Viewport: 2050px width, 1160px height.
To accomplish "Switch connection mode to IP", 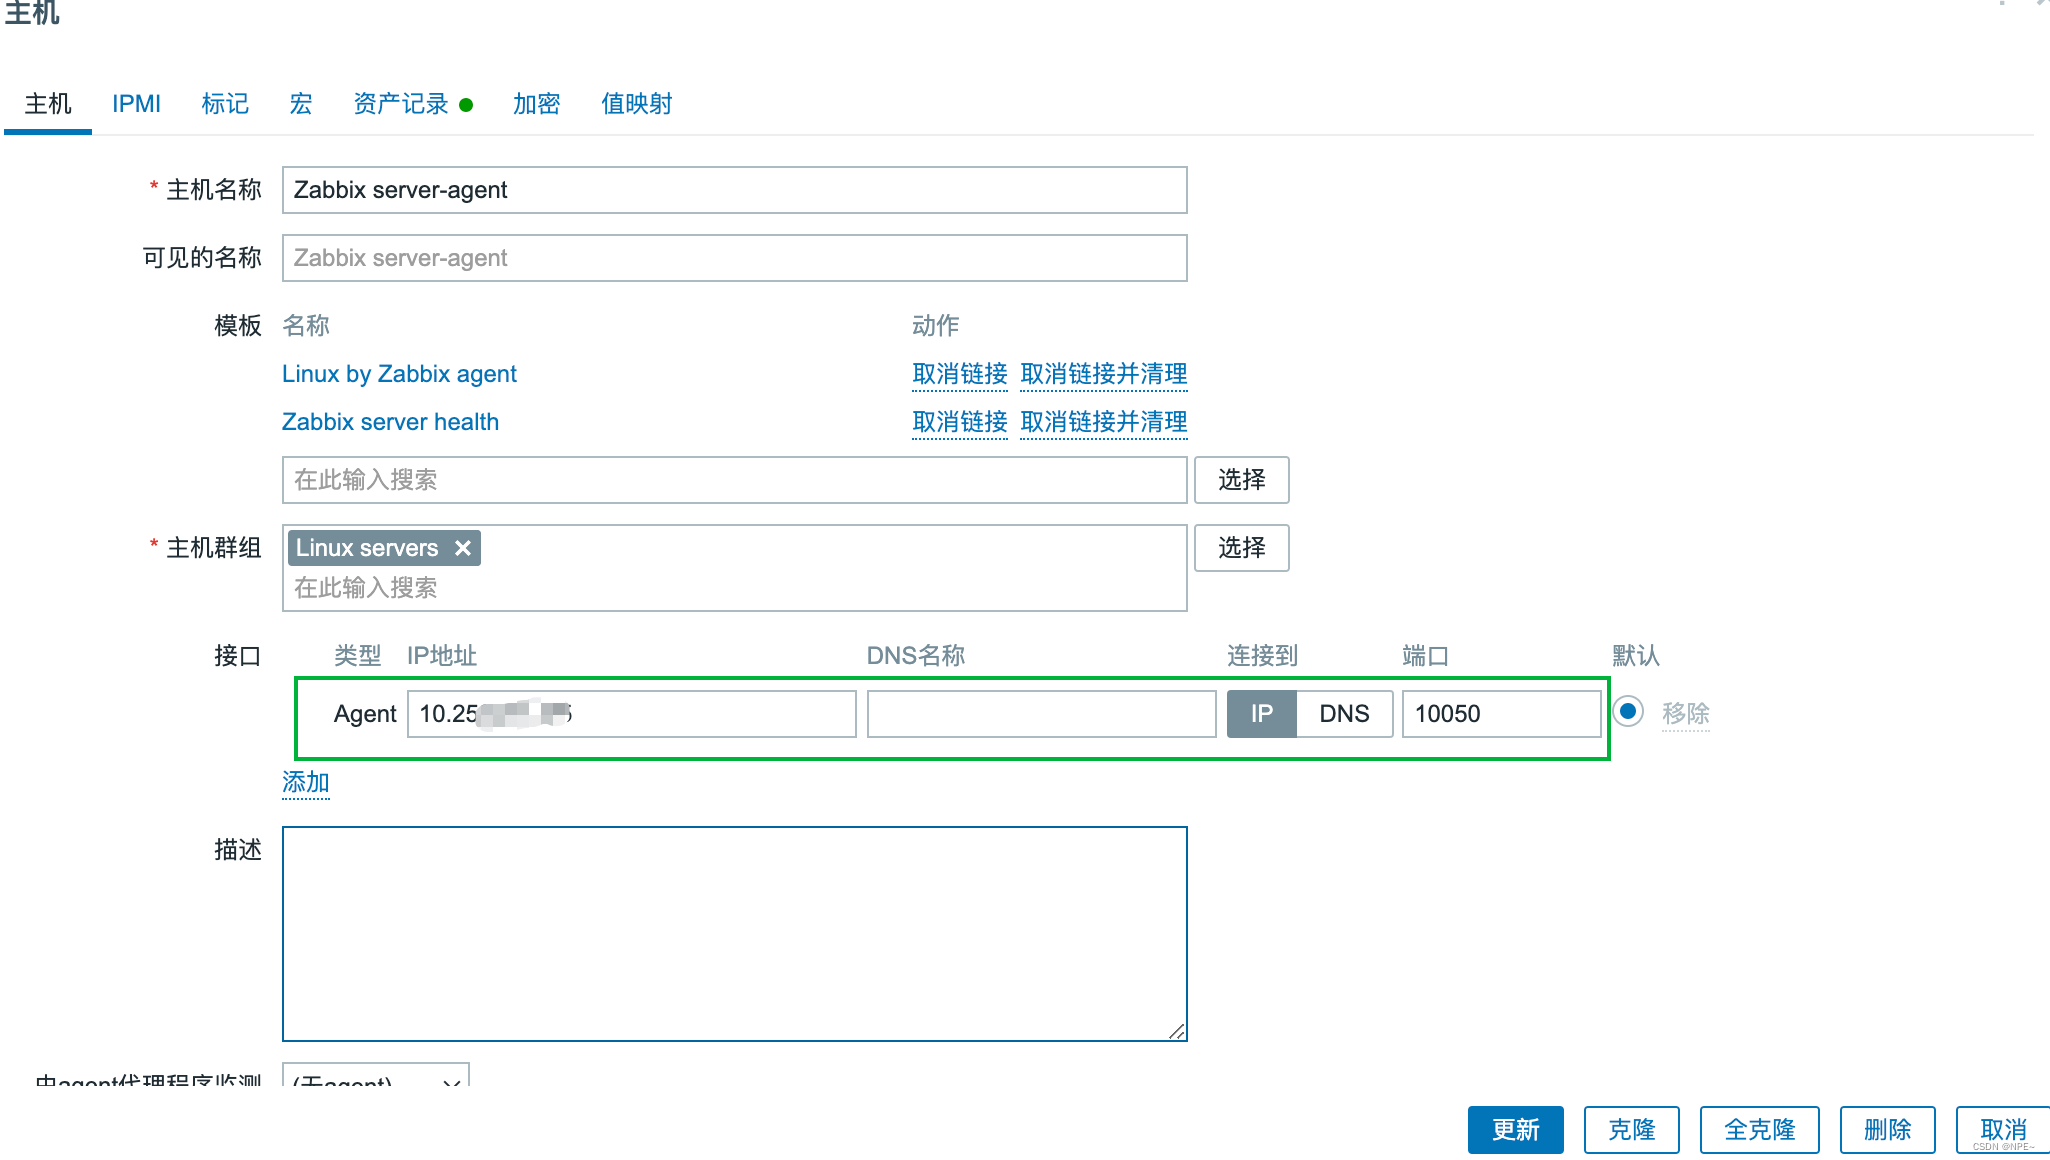I will pyautogui.click(x=1262, y=714).
